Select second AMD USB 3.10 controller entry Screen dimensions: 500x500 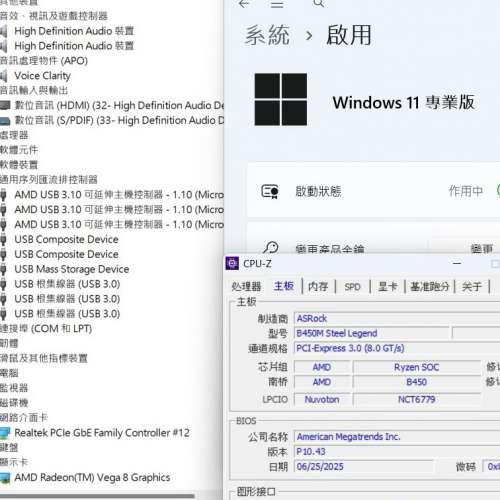click(x=119, y=210)
